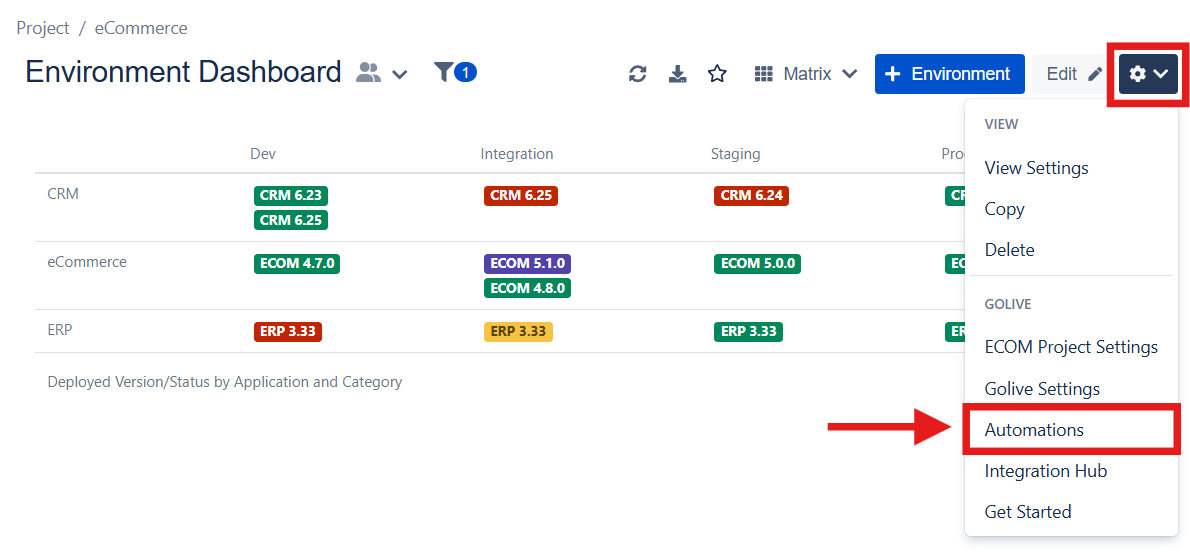Image resolution: width=1190 pixels, height=552 pixels.
Task: Click the eCommerce row label
Action: [87, 262]
